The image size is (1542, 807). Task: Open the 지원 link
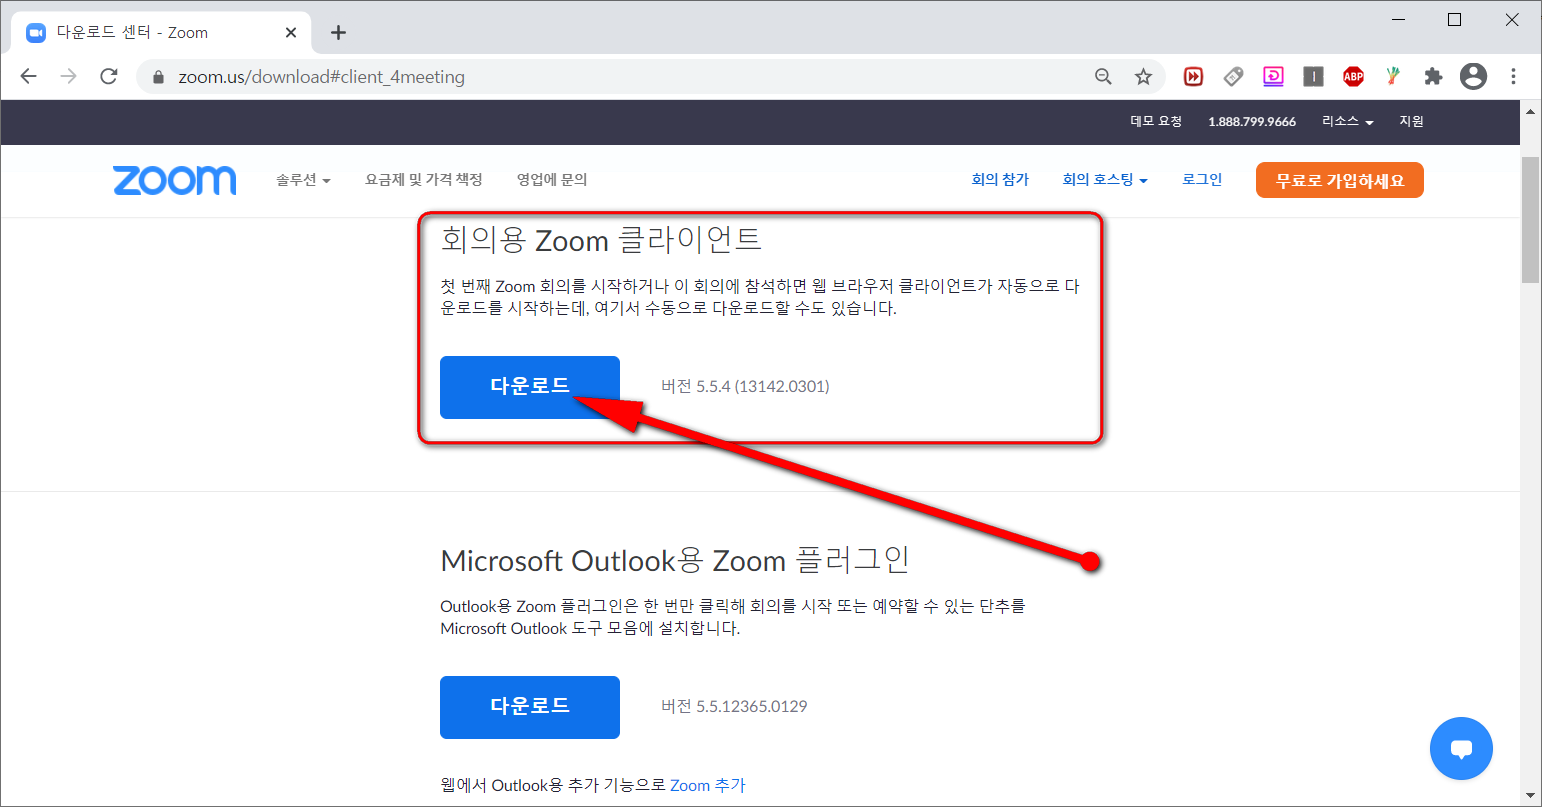coord(1411,121)
